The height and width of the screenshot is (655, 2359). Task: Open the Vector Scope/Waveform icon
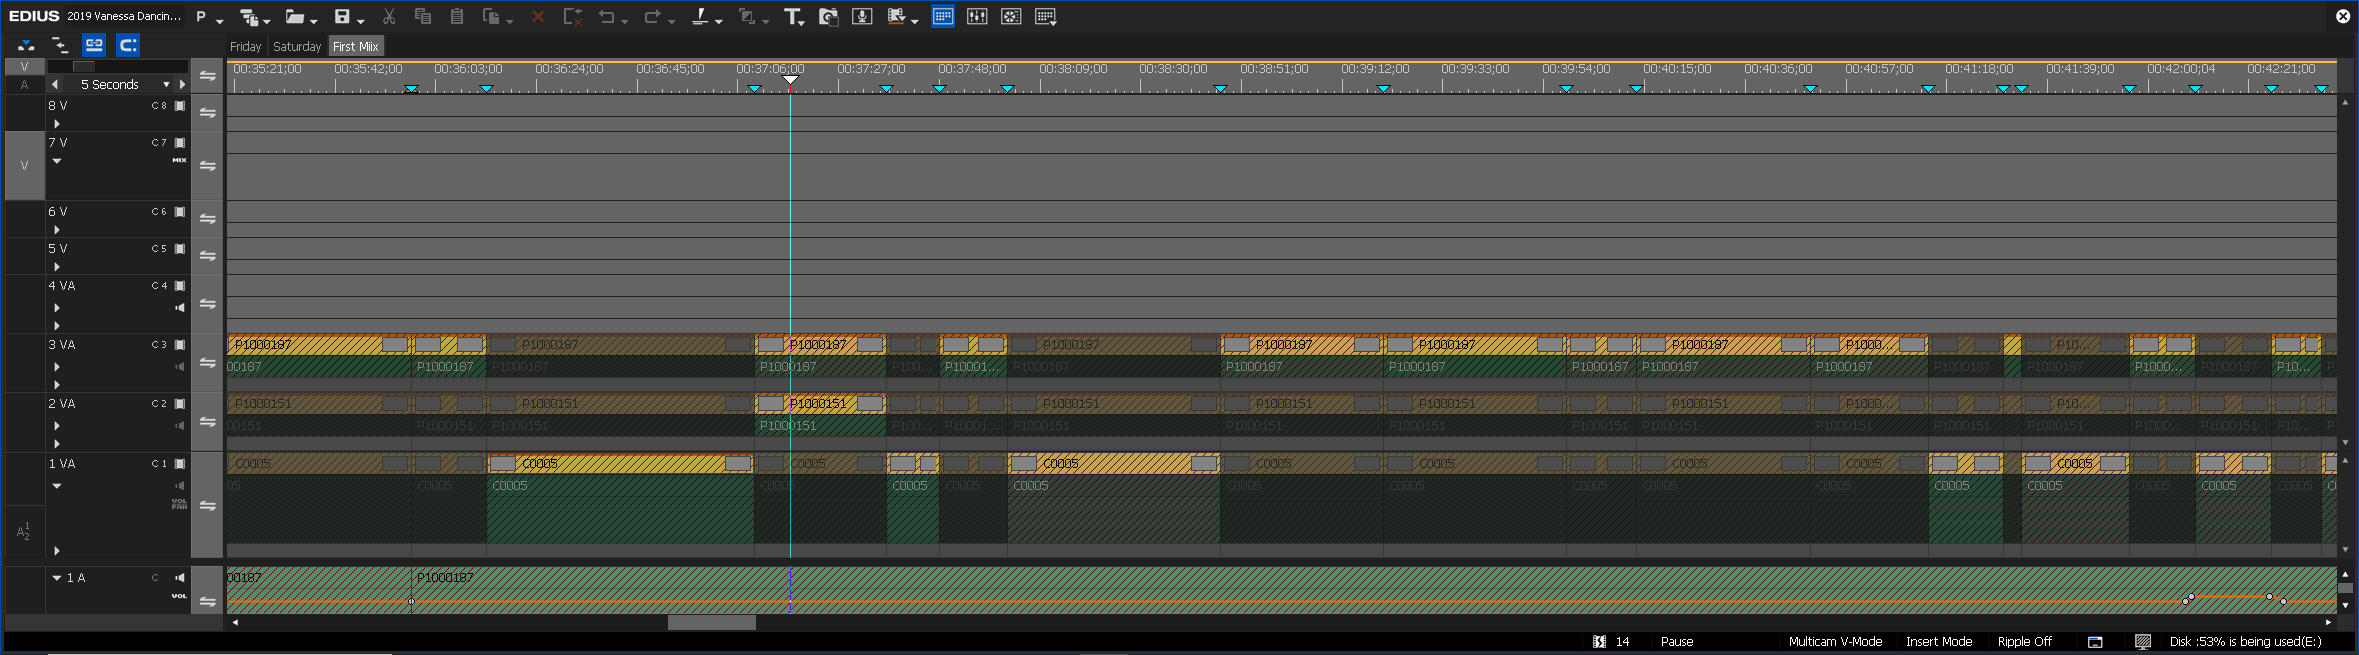(x=1011, y=16)
